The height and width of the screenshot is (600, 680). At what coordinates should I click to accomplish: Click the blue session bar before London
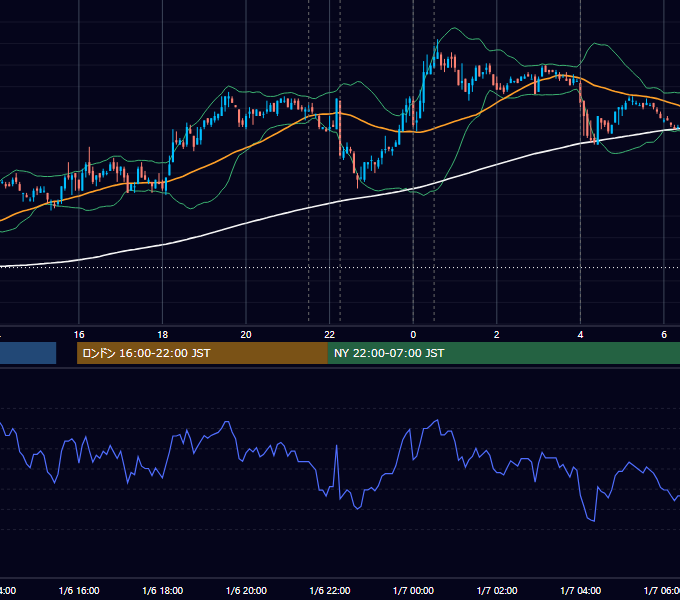(x=28, y=353)
